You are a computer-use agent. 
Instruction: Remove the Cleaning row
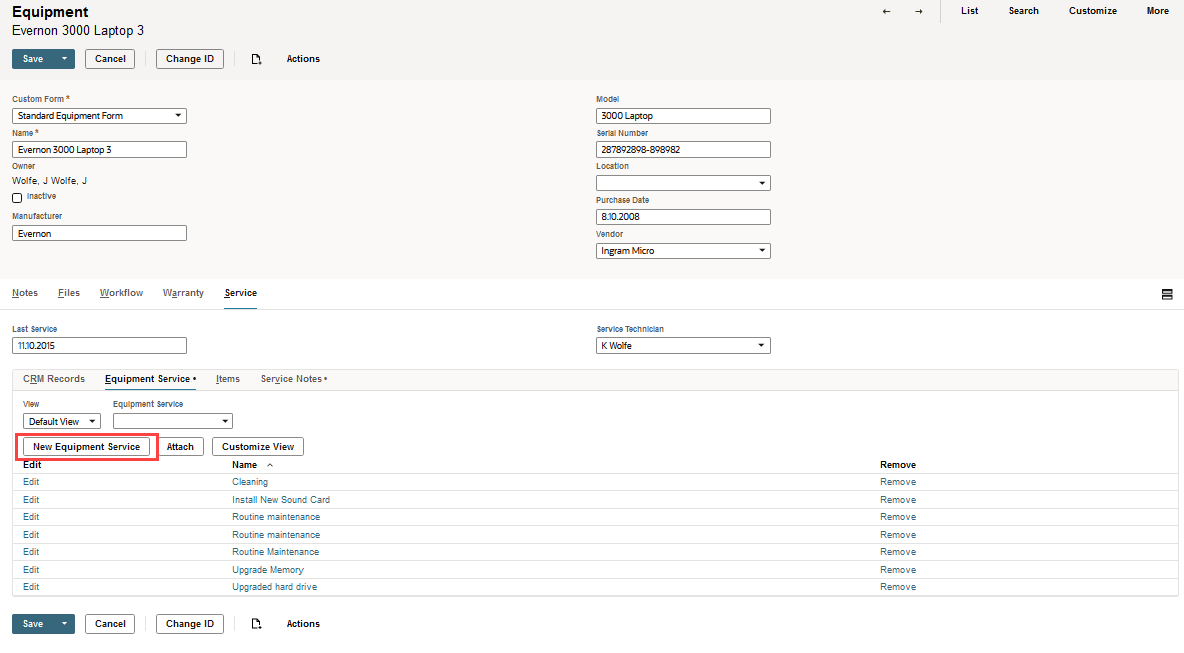[898, 482]
